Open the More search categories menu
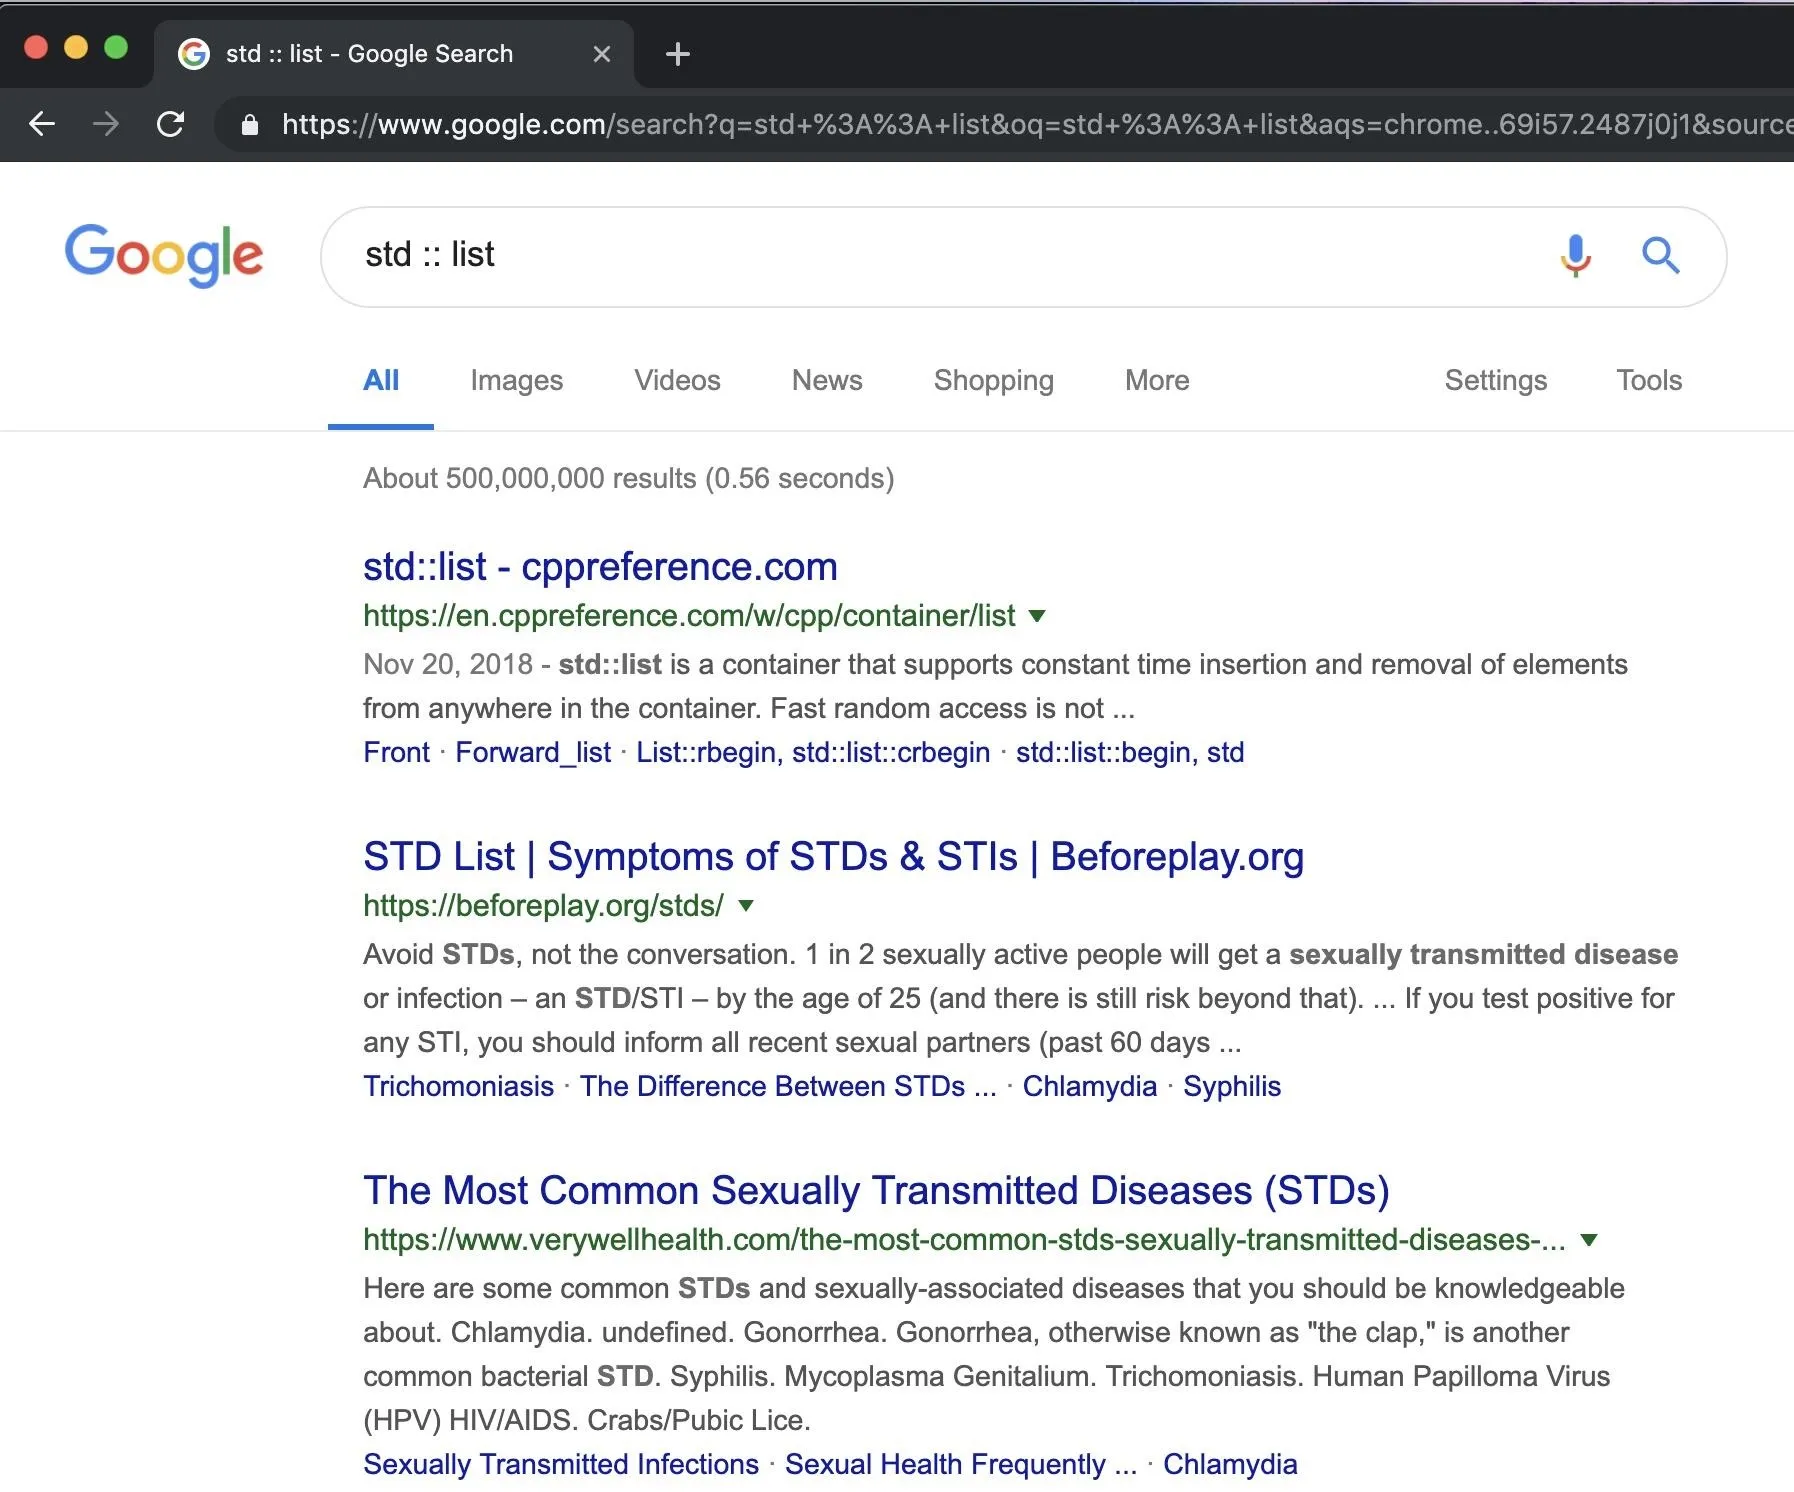 coord(1157,380)
